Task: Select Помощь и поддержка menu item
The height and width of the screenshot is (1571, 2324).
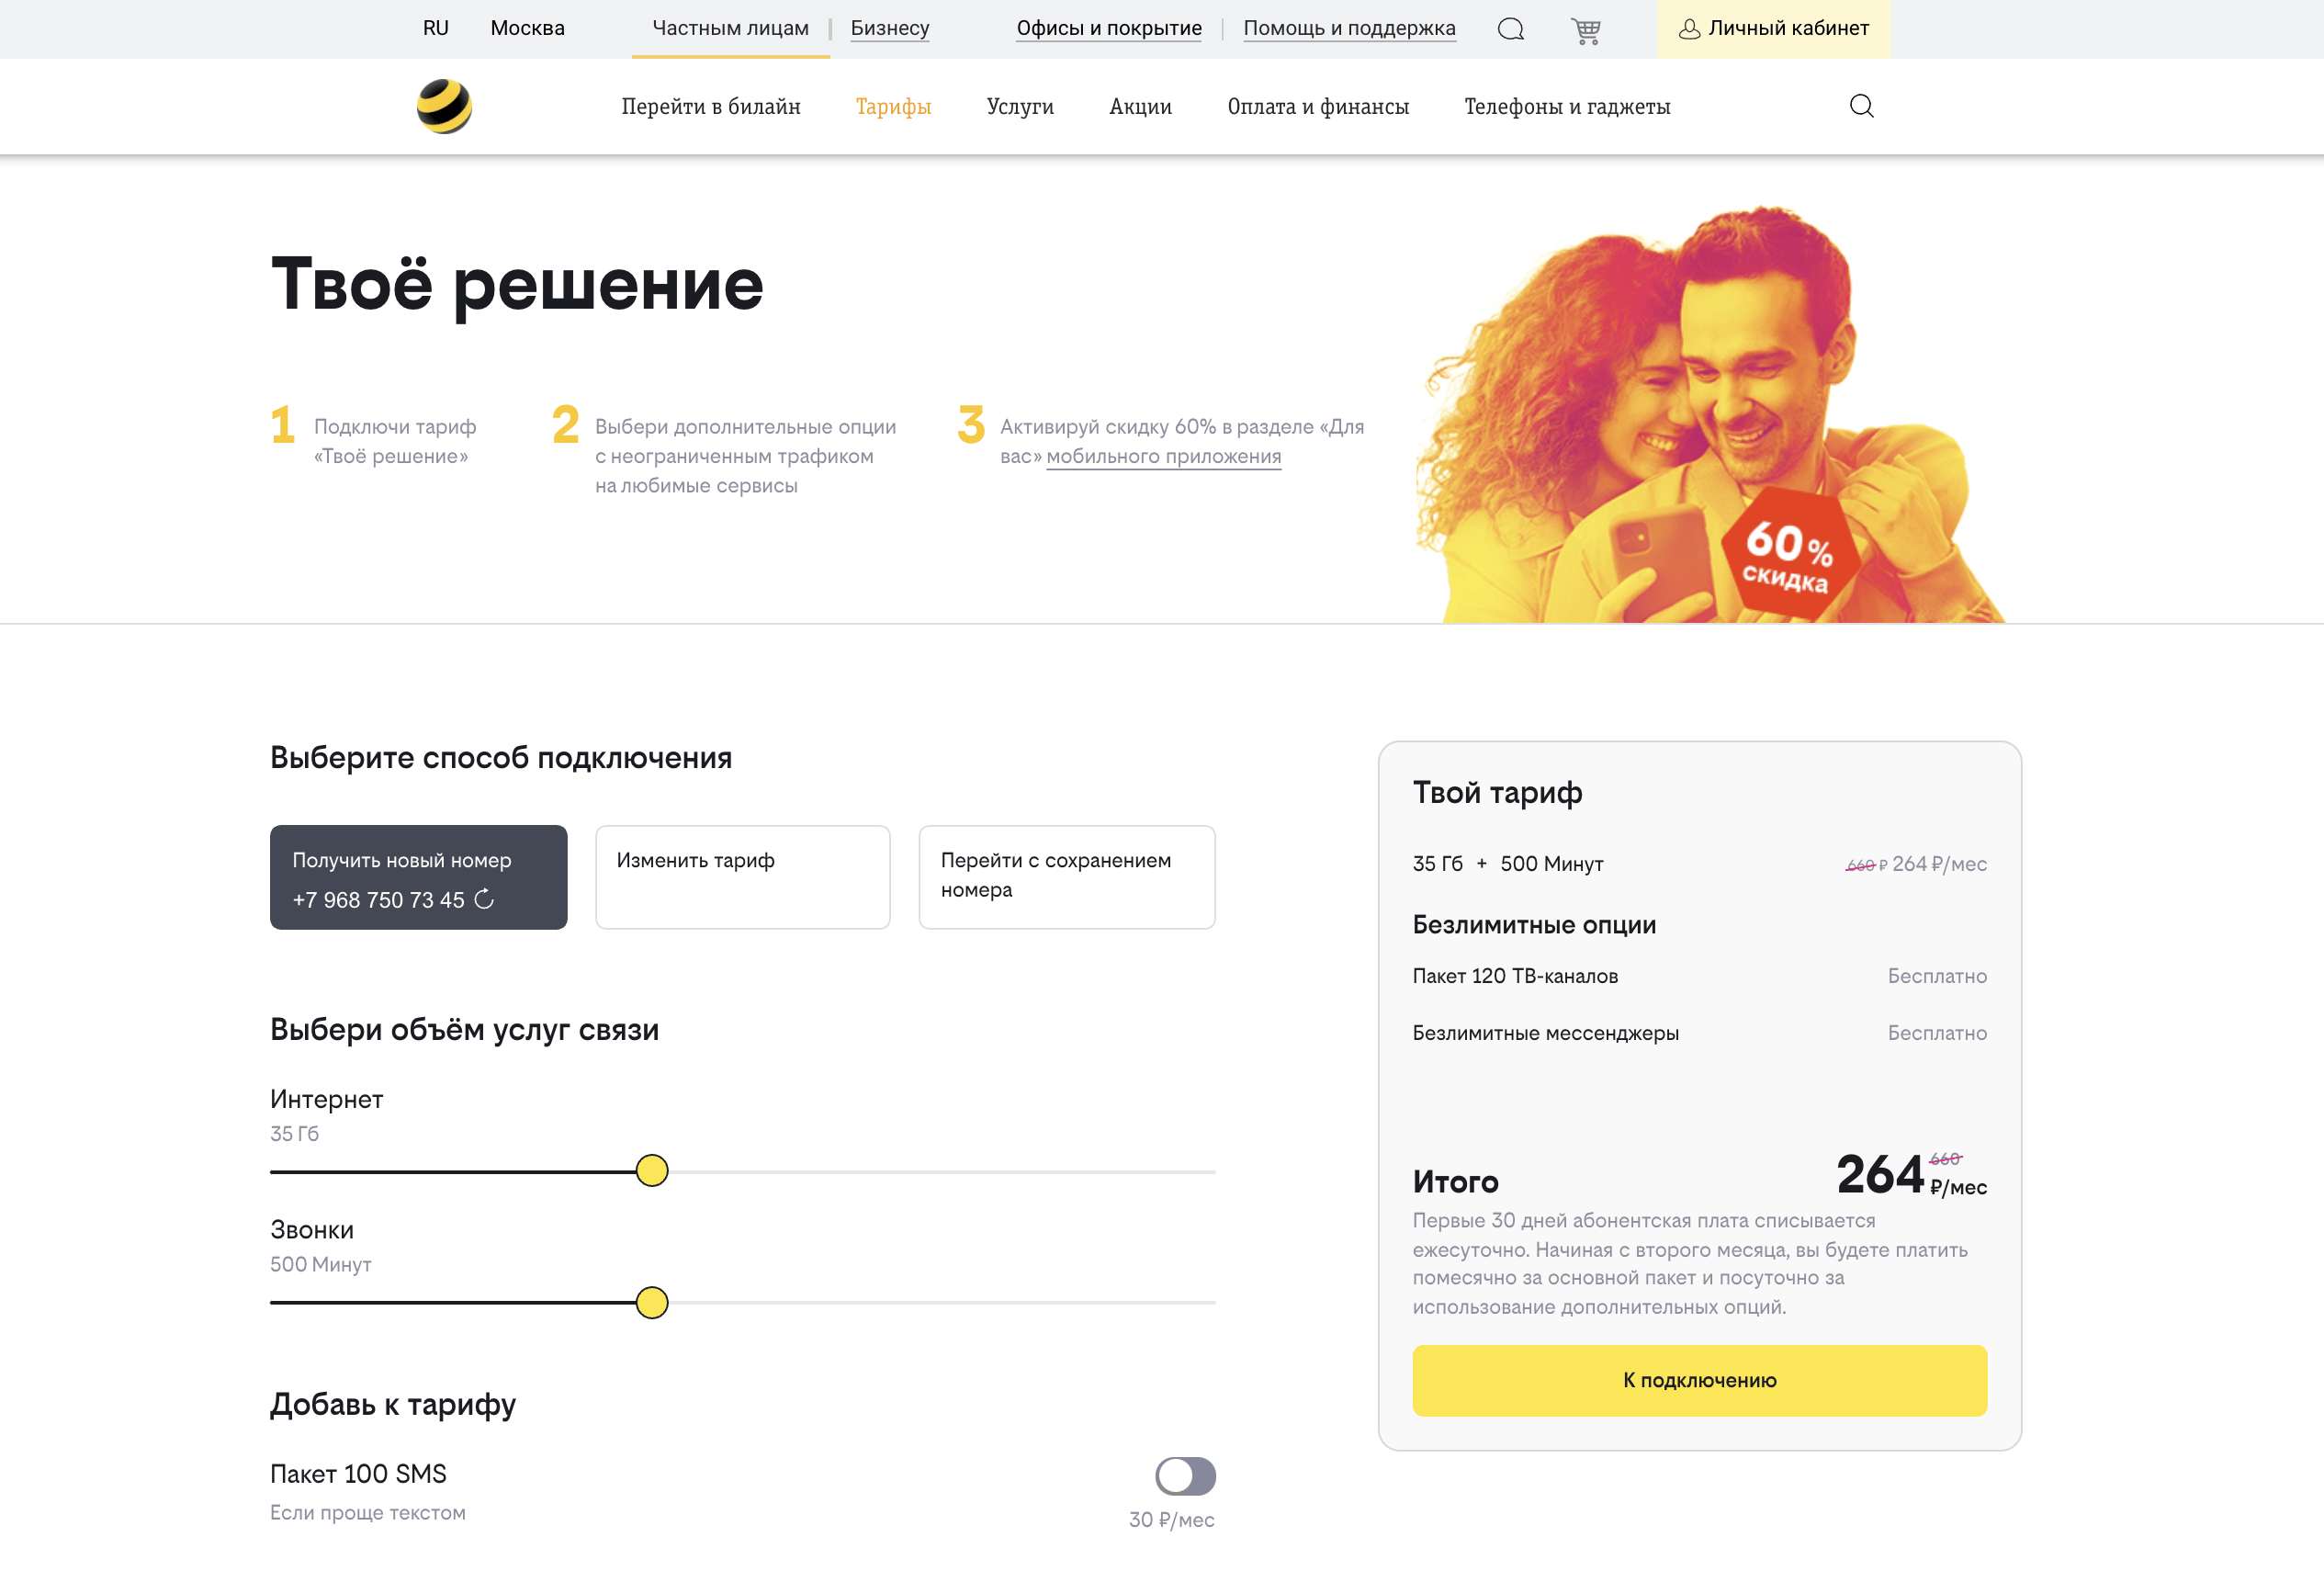Action: tap(1349, 28)
